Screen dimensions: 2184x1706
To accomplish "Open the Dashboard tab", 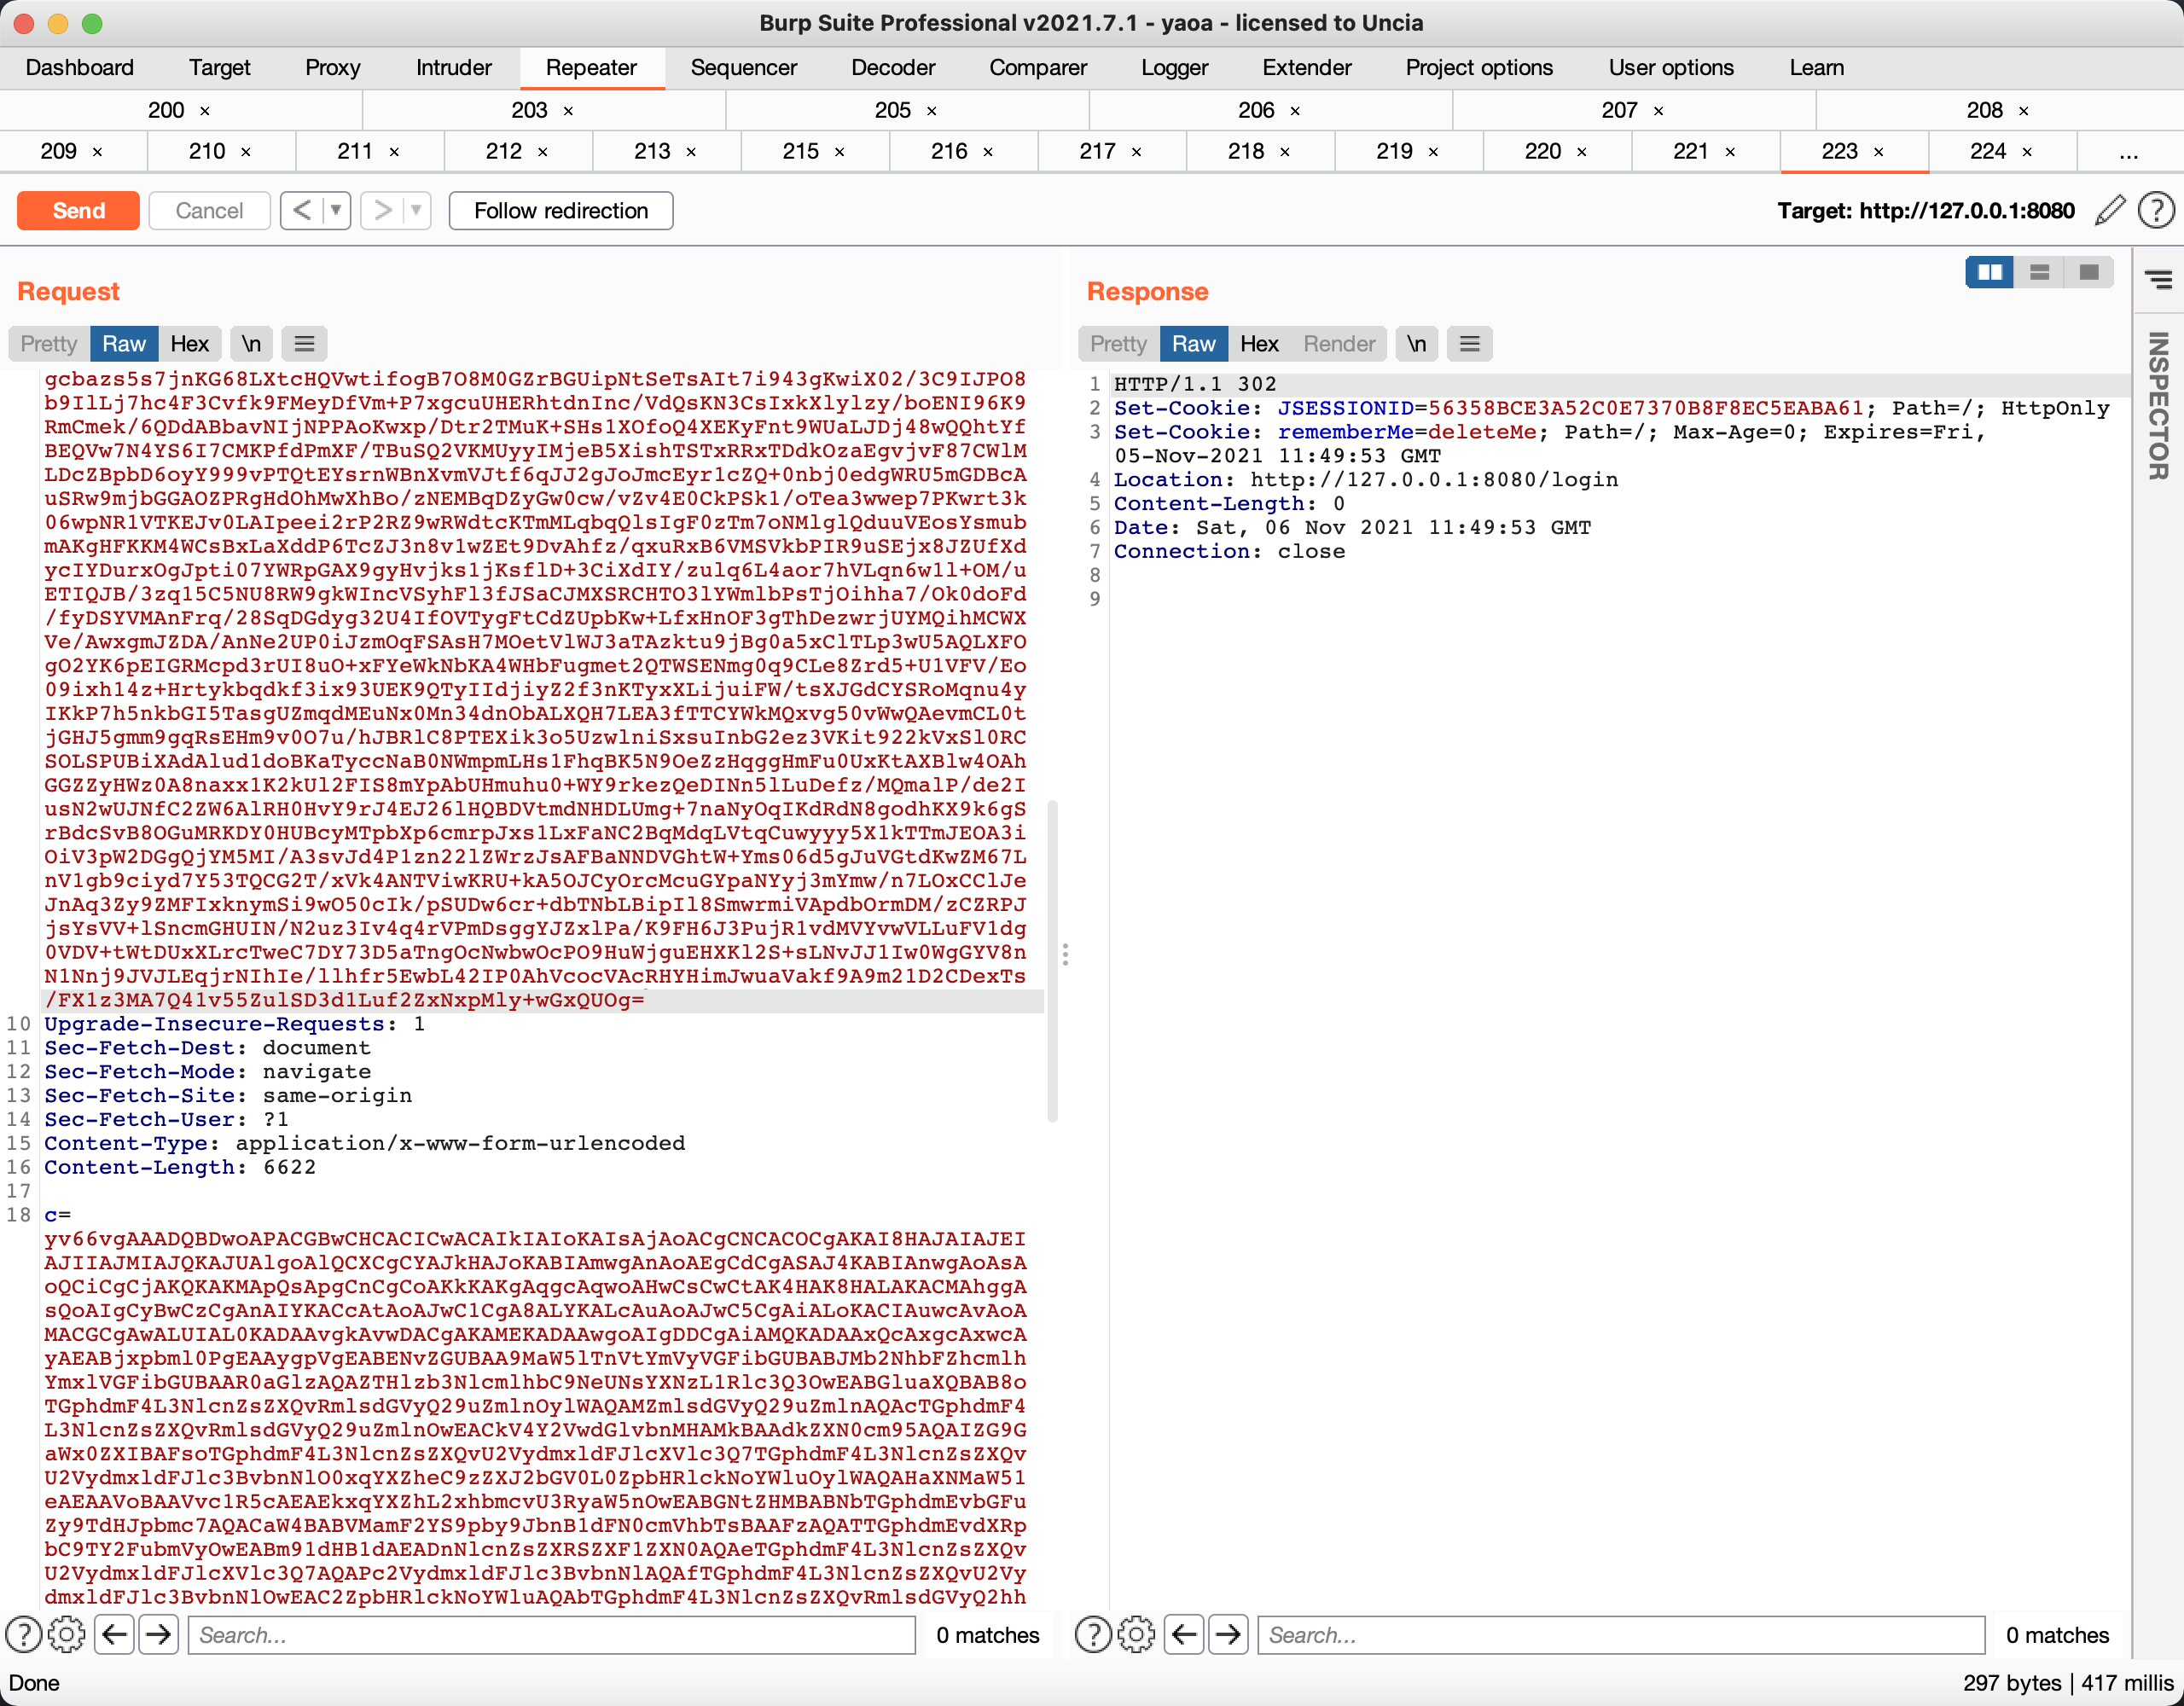I will tap(80, 68).
